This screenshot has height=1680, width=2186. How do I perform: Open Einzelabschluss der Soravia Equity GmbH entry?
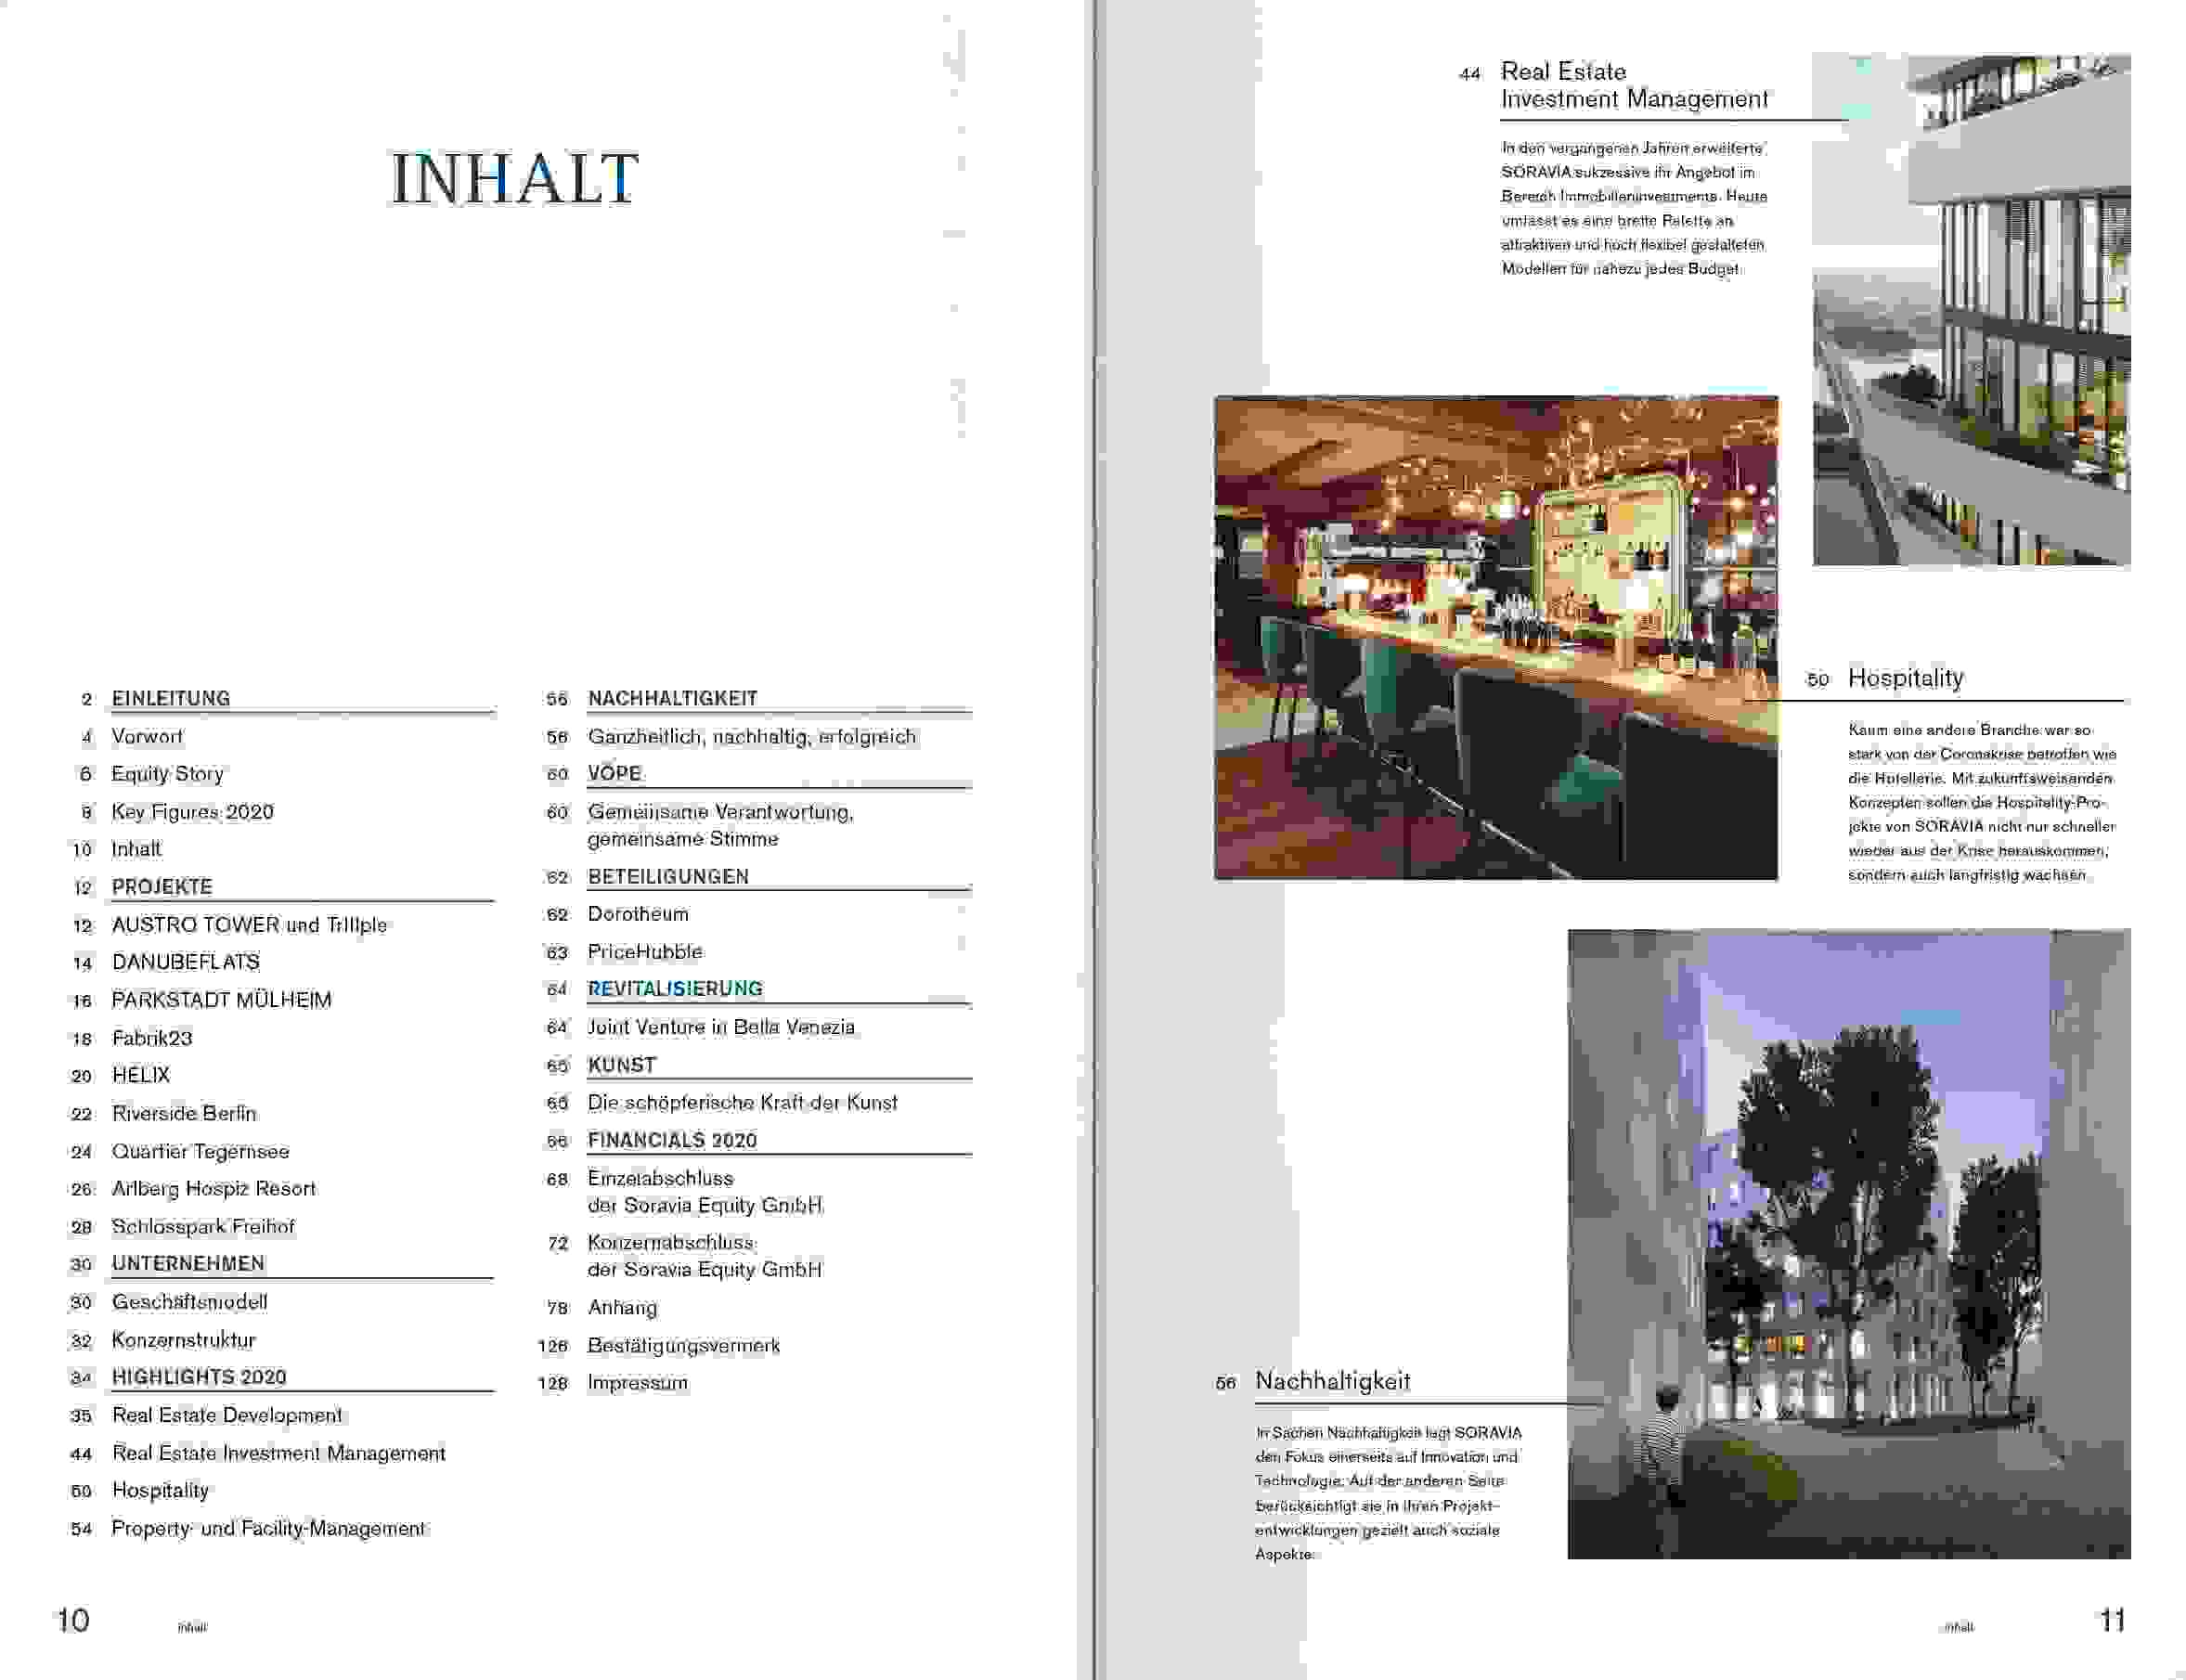coord(705,1192)
